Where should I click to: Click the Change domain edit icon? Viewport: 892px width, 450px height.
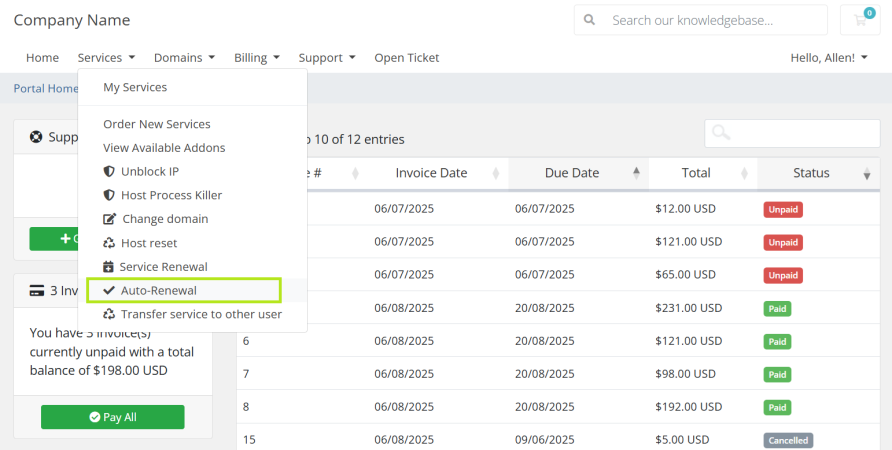pos(109,219)
